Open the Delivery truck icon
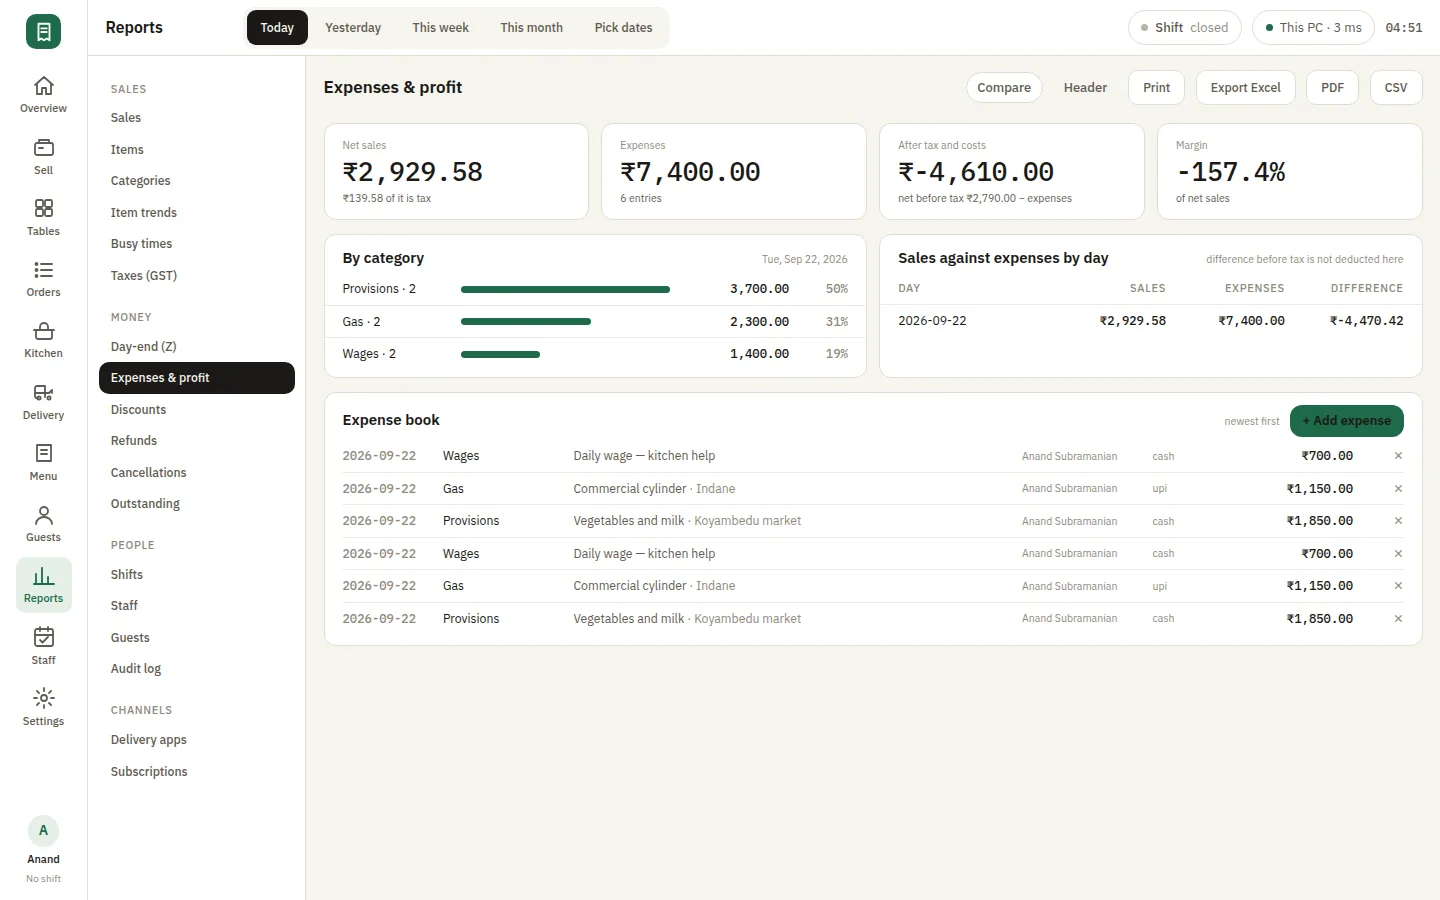1440x900 pixels. [43, 402]
